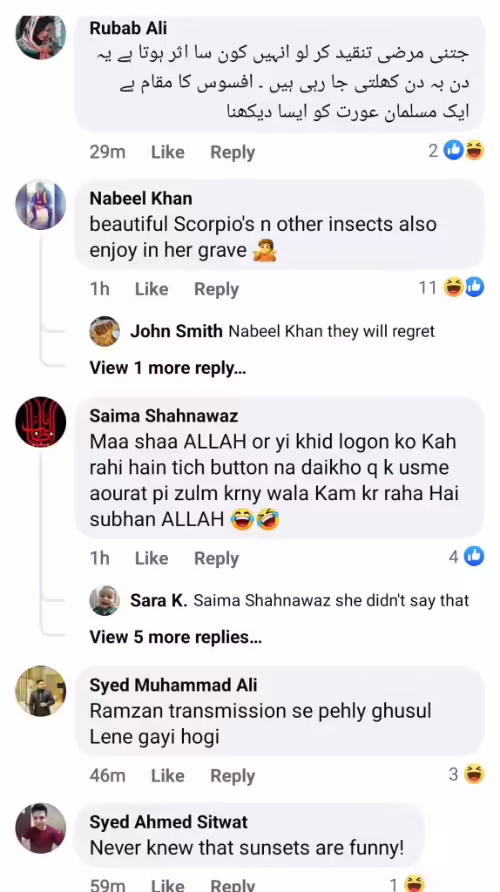Screen dimensions: 500x892
Task: View the 11 reactions on Nabeel Khan's comment
Action: pyautogui.click(x=452, y=288)
